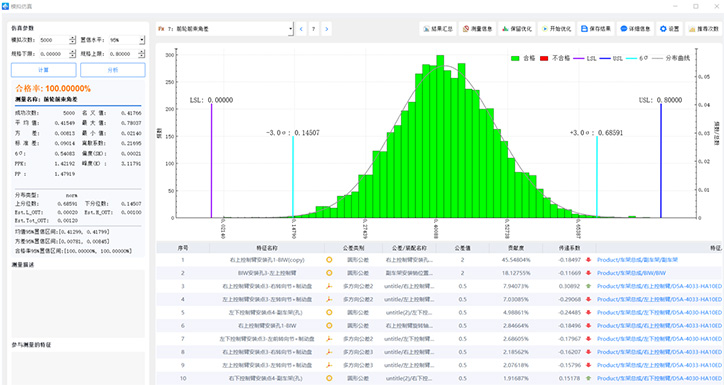Open 测量信息 measurement info toolbar icon
This screenshot has width=724, height=385.
click(477, 29)
